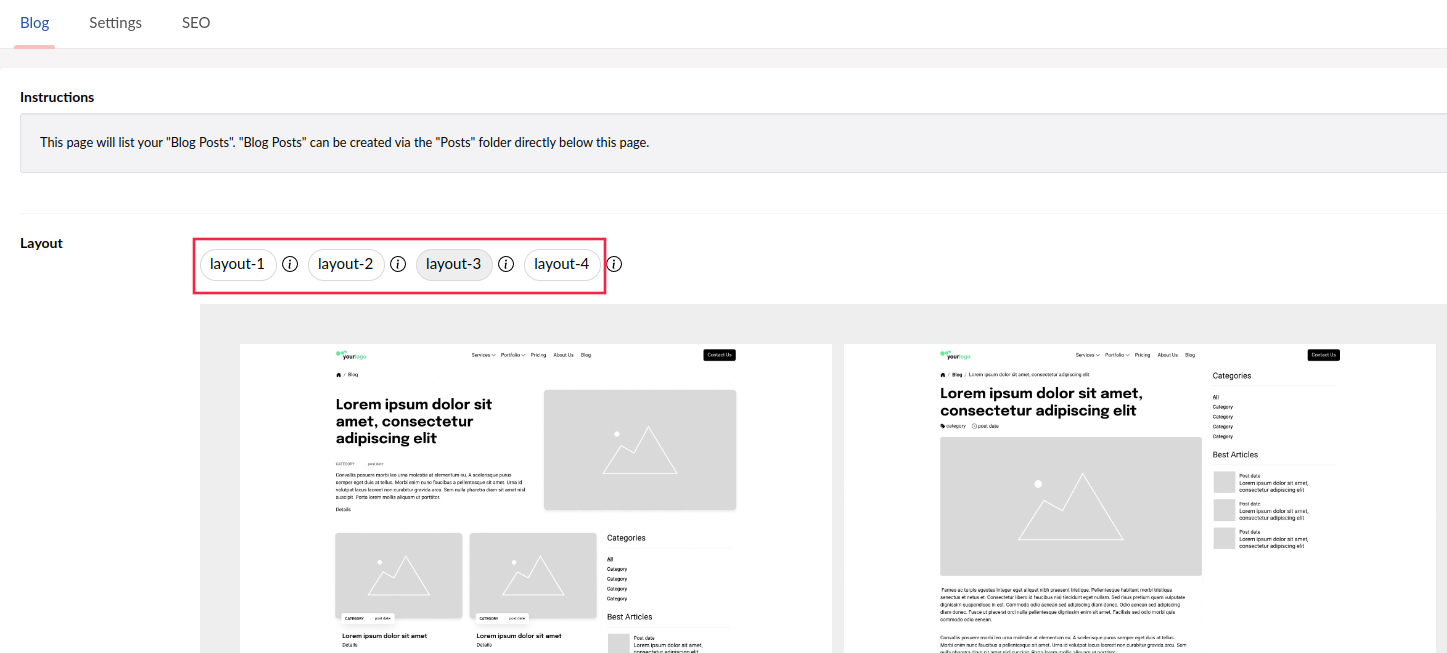The width and height of the screenshot is (1447, 653).
Task: Click Contact Us button in right preview
Action: [x=1323, y=355]
